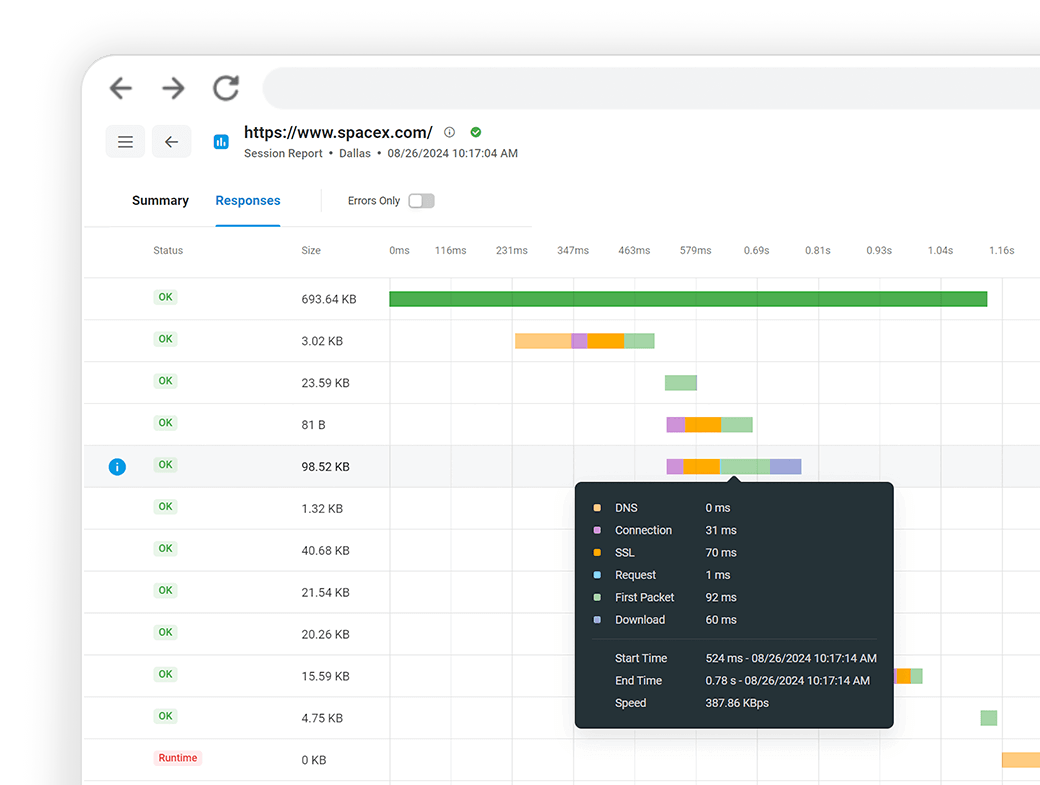The width and height of the screenshot is (1040, 785).
Task: Click the back arrow button beside menu
Action: point(171,142)
